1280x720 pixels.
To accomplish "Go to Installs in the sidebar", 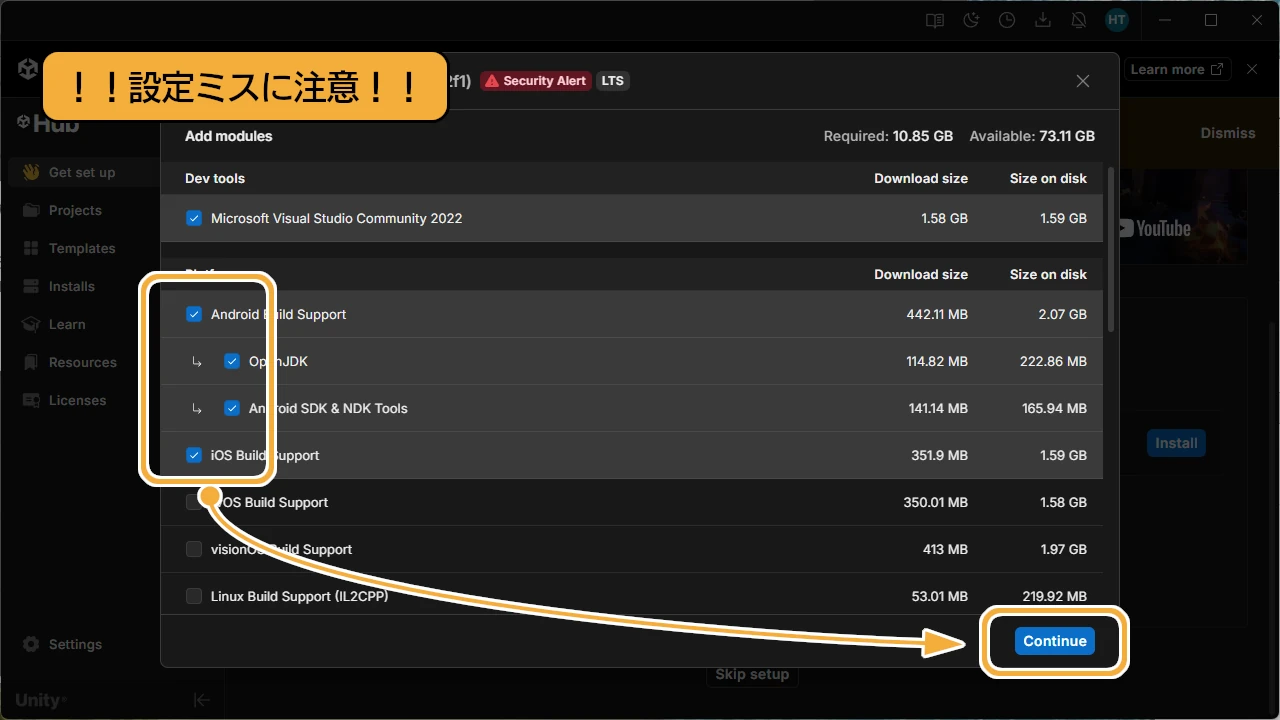I will click(72, 286).
